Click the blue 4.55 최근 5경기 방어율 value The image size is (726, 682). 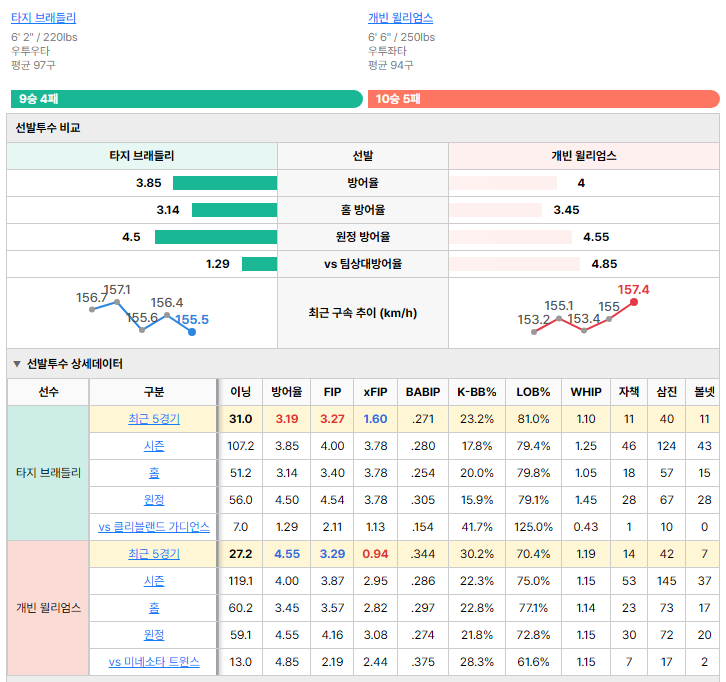coord(287,554)
